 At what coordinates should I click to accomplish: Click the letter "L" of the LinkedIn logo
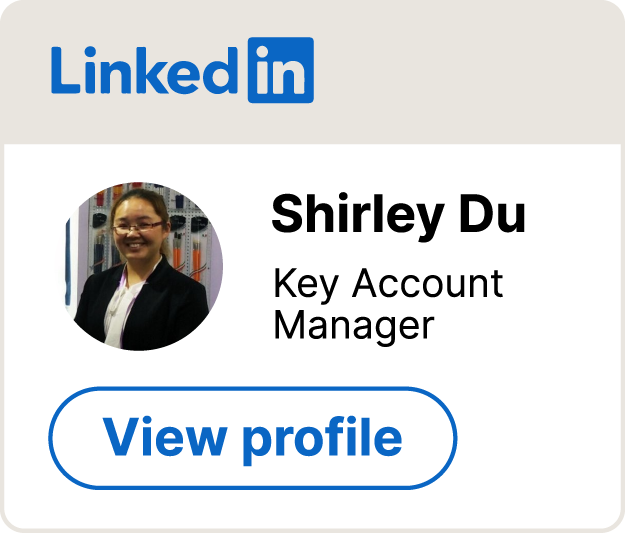[x=64, y=72]
